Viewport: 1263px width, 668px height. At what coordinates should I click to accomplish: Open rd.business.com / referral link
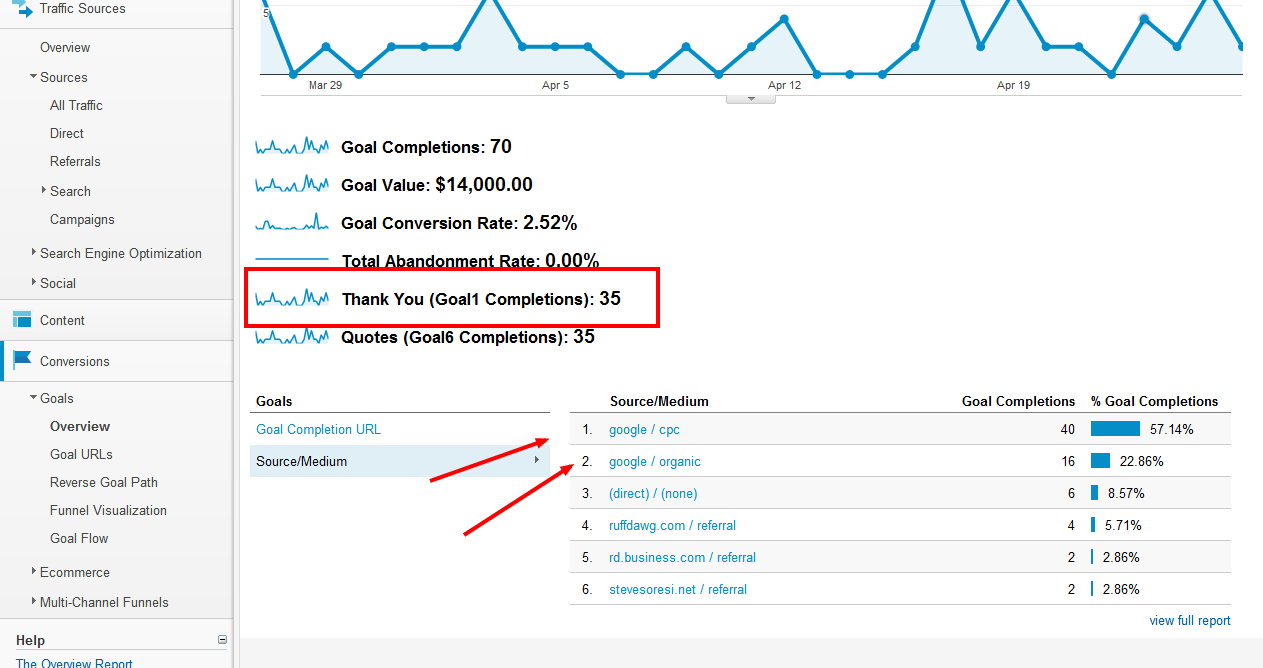(x=682, y=557)
